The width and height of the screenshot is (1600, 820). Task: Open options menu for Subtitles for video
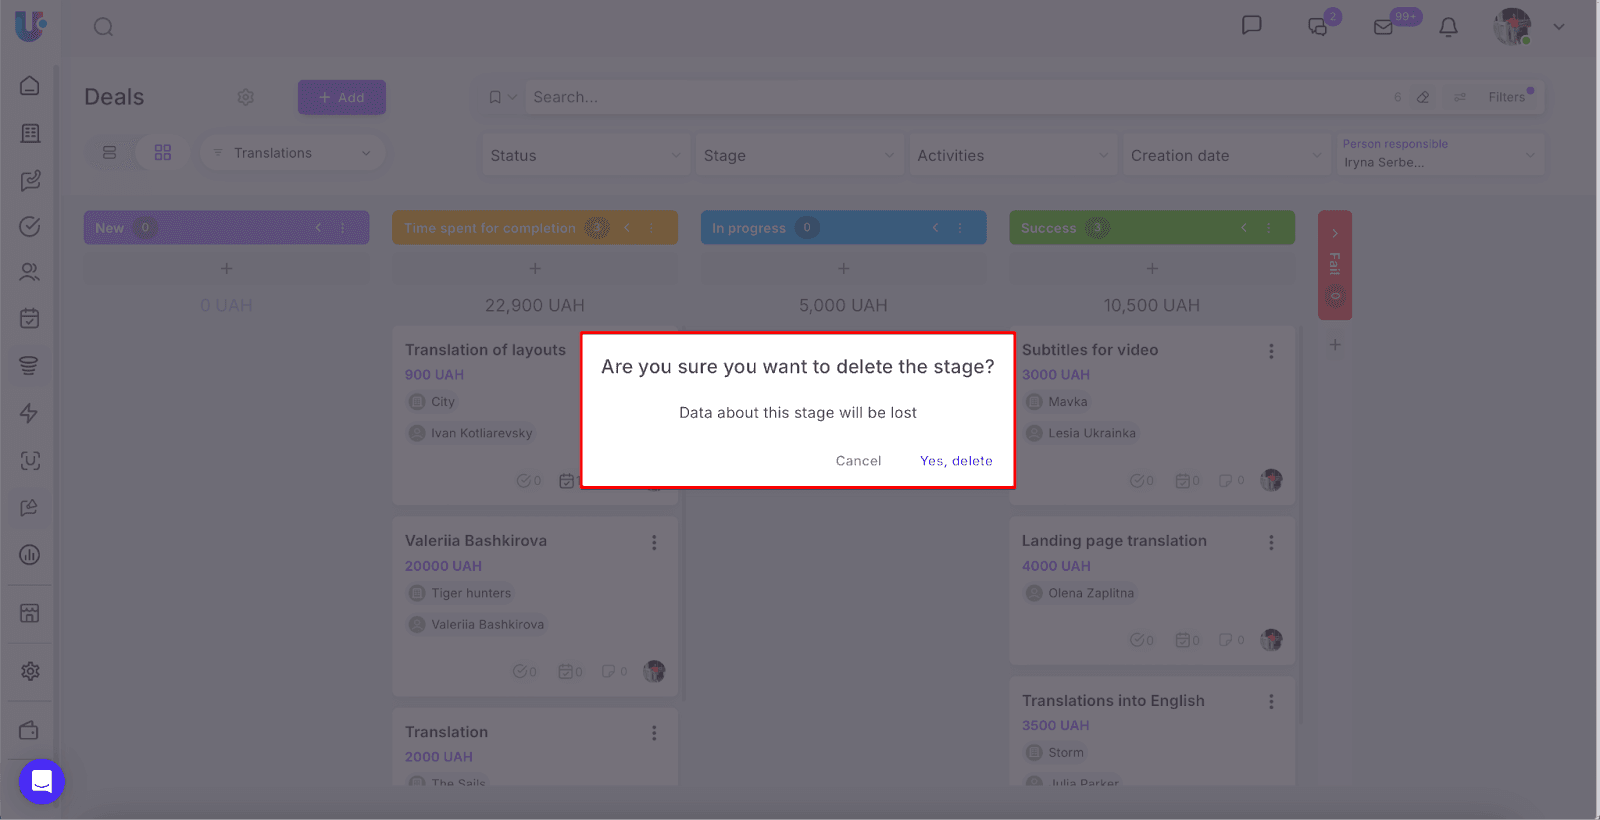click(1271, 351)
